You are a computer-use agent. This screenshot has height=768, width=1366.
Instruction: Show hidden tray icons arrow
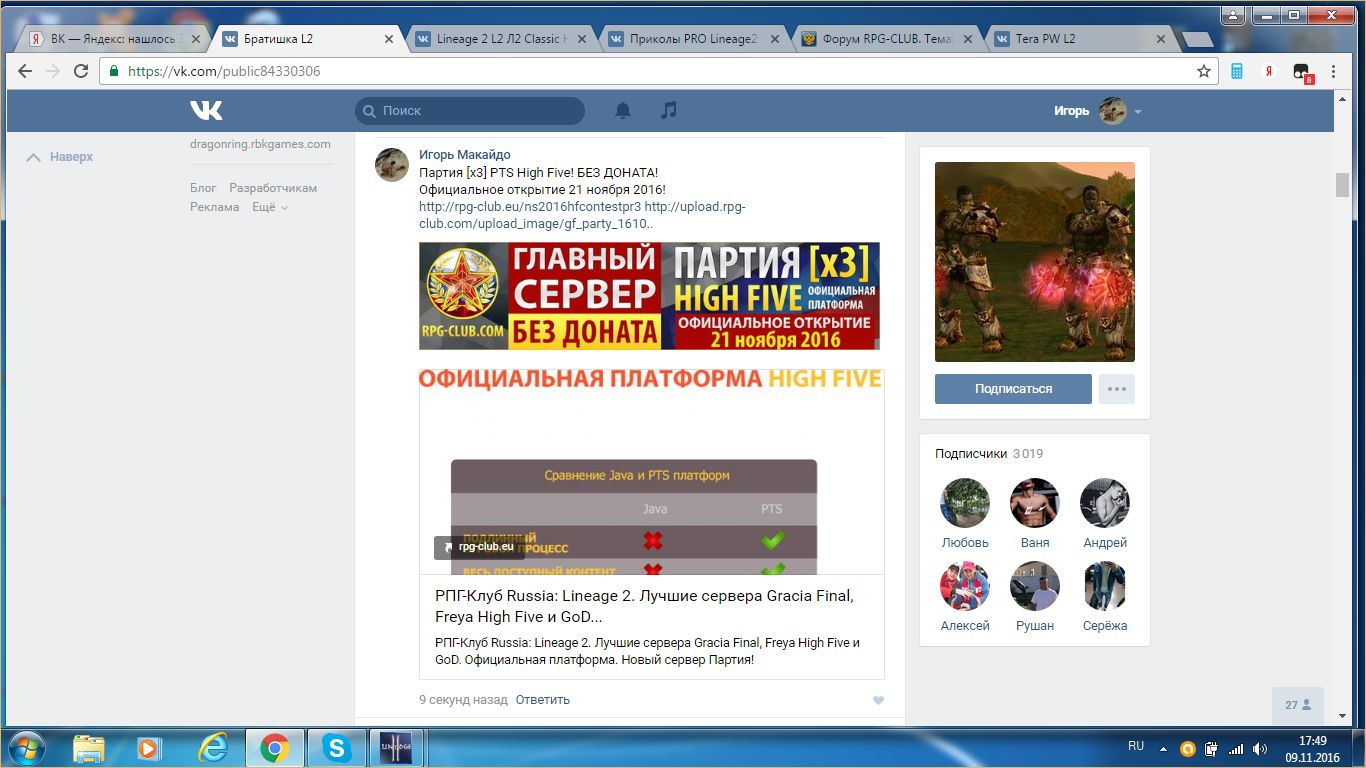coord(1163,748)
